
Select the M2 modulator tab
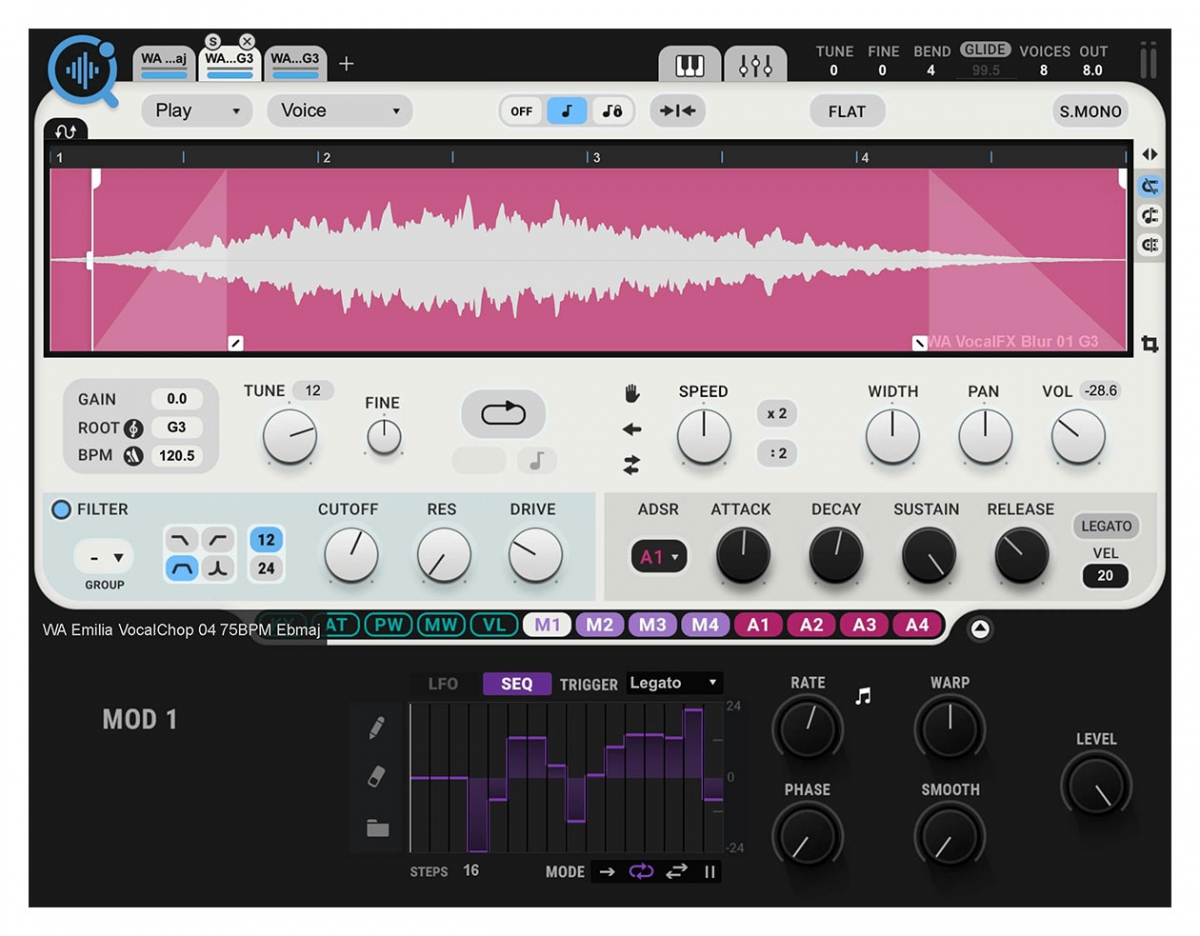(x=600, y=625)
